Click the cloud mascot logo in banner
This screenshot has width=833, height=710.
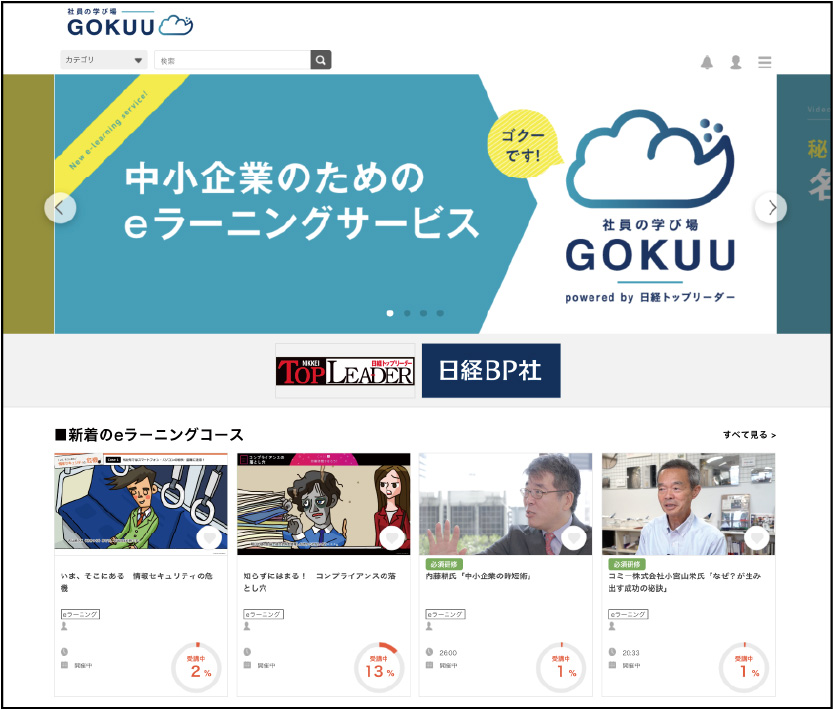(x=650, y=159)
